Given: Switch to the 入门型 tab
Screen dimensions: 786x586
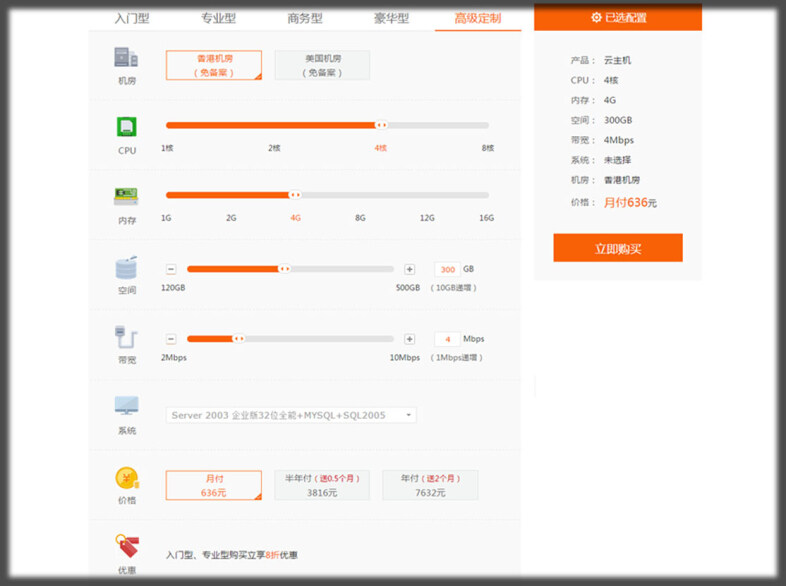Looking at the screenshot, I should point(132,18).
